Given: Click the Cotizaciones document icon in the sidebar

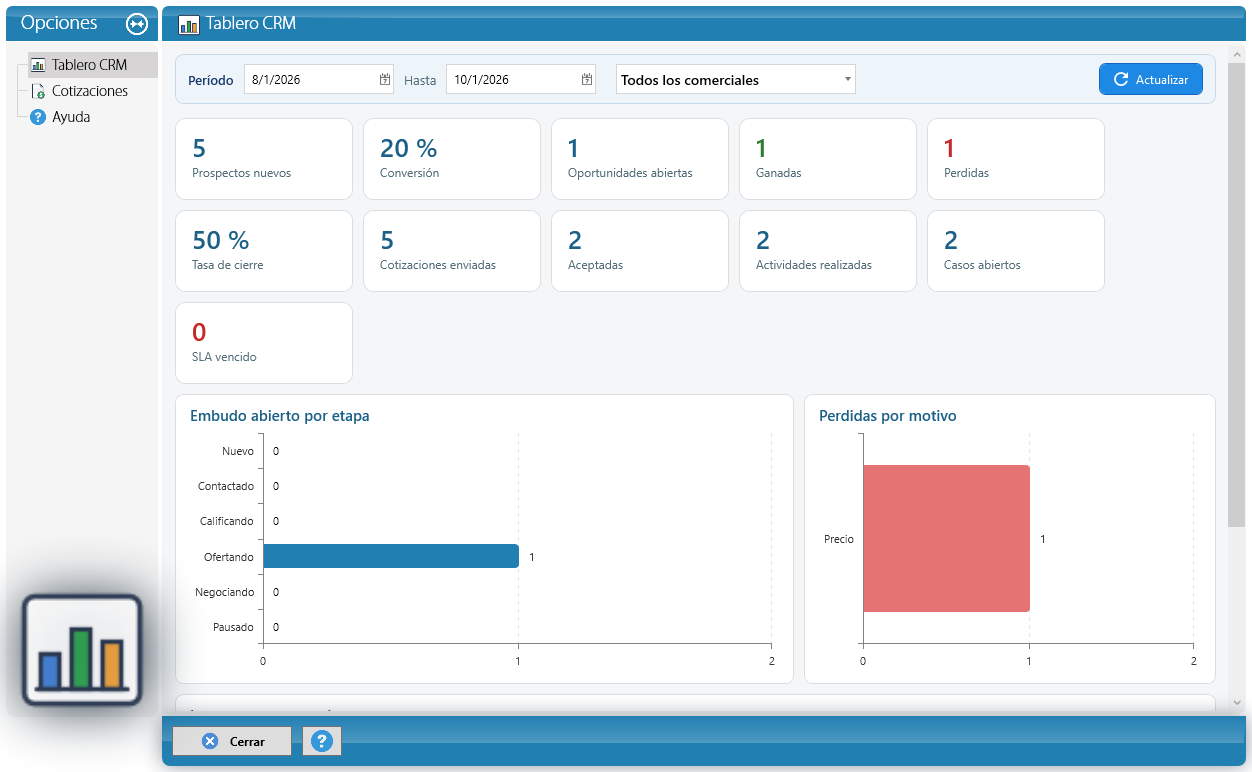Looking at the screenshot, I should 38,91.
